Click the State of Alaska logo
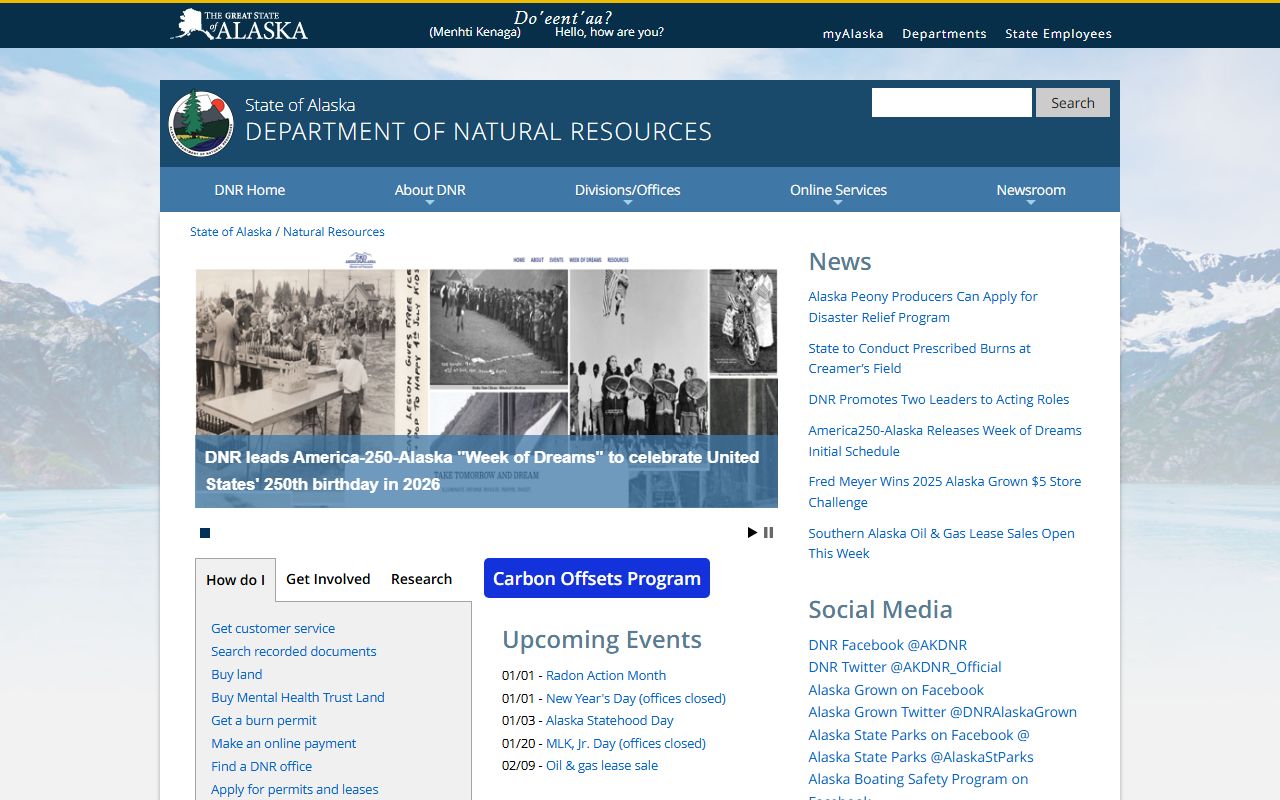1280x800 pixels. (240, 25)
